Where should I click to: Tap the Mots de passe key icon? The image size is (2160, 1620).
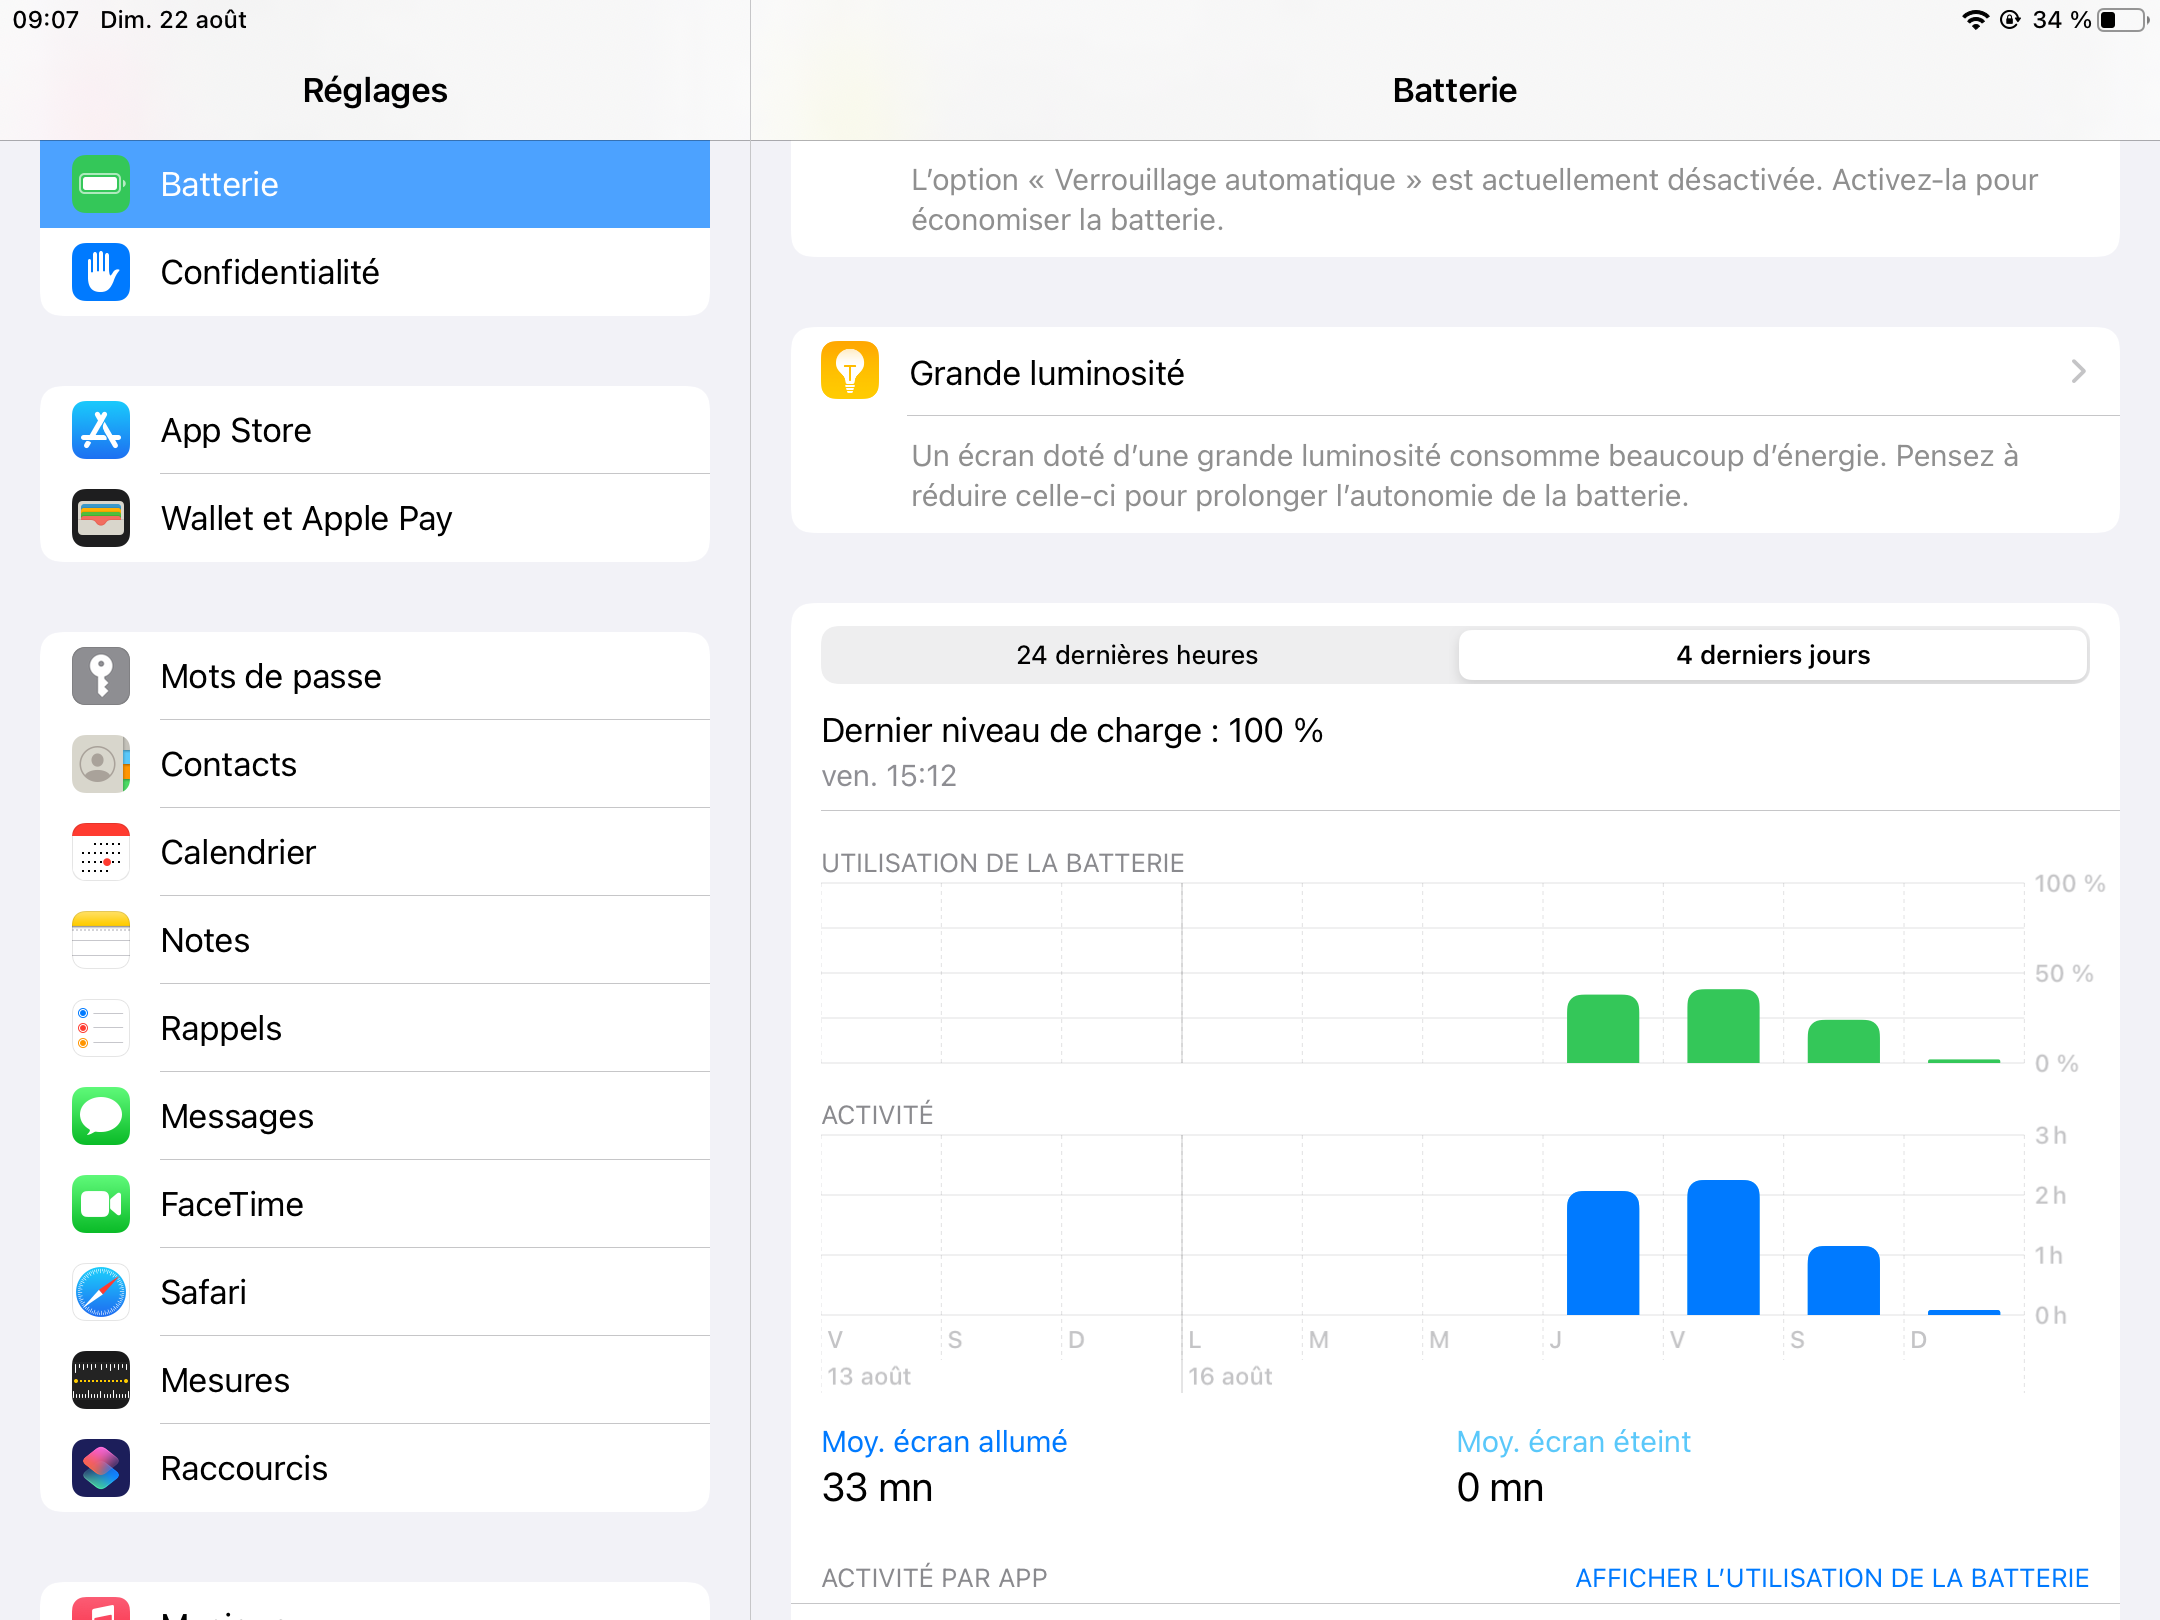point(101,676)
